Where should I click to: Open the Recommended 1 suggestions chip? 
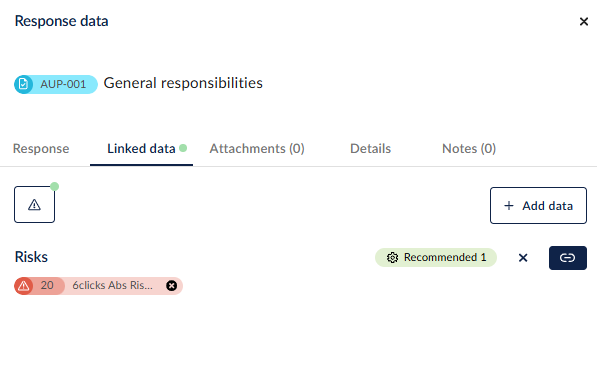pyautogui.click(x=436, y=257)
